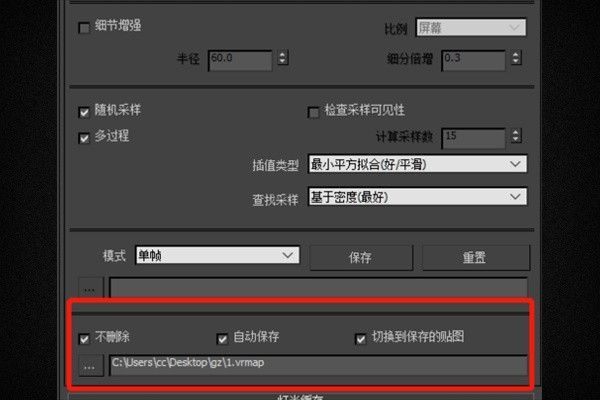Click the auto-save path field with 1.vrmap
This screenshot has width=600, height=400.
pyautogui.click(x=318, y=366)
